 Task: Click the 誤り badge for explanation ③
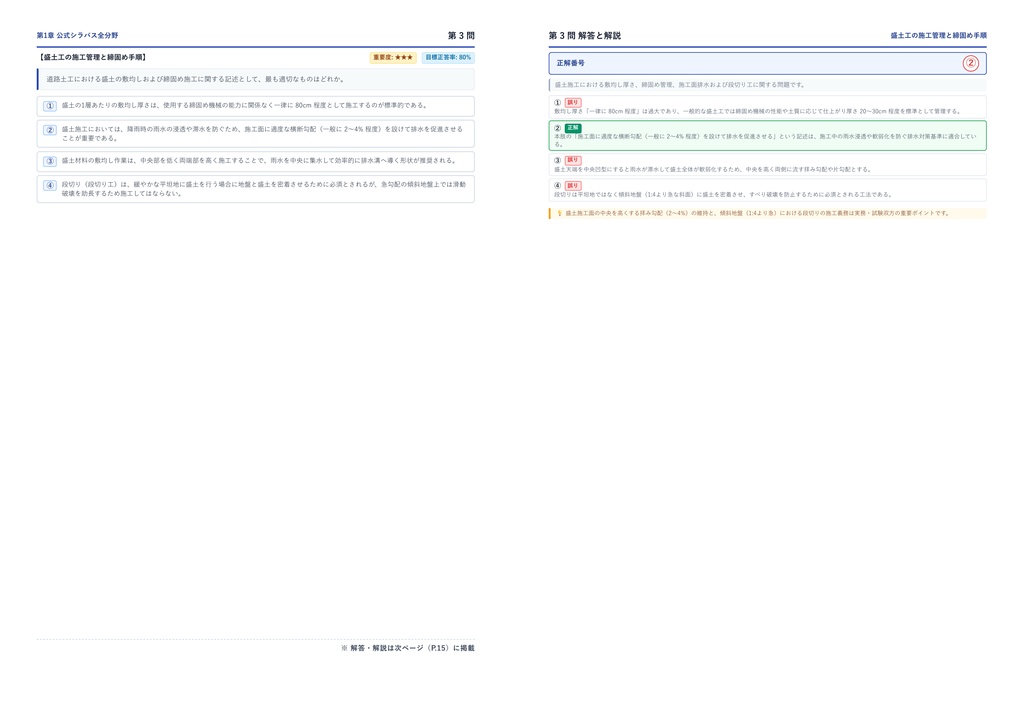click(x=573, y=160)
